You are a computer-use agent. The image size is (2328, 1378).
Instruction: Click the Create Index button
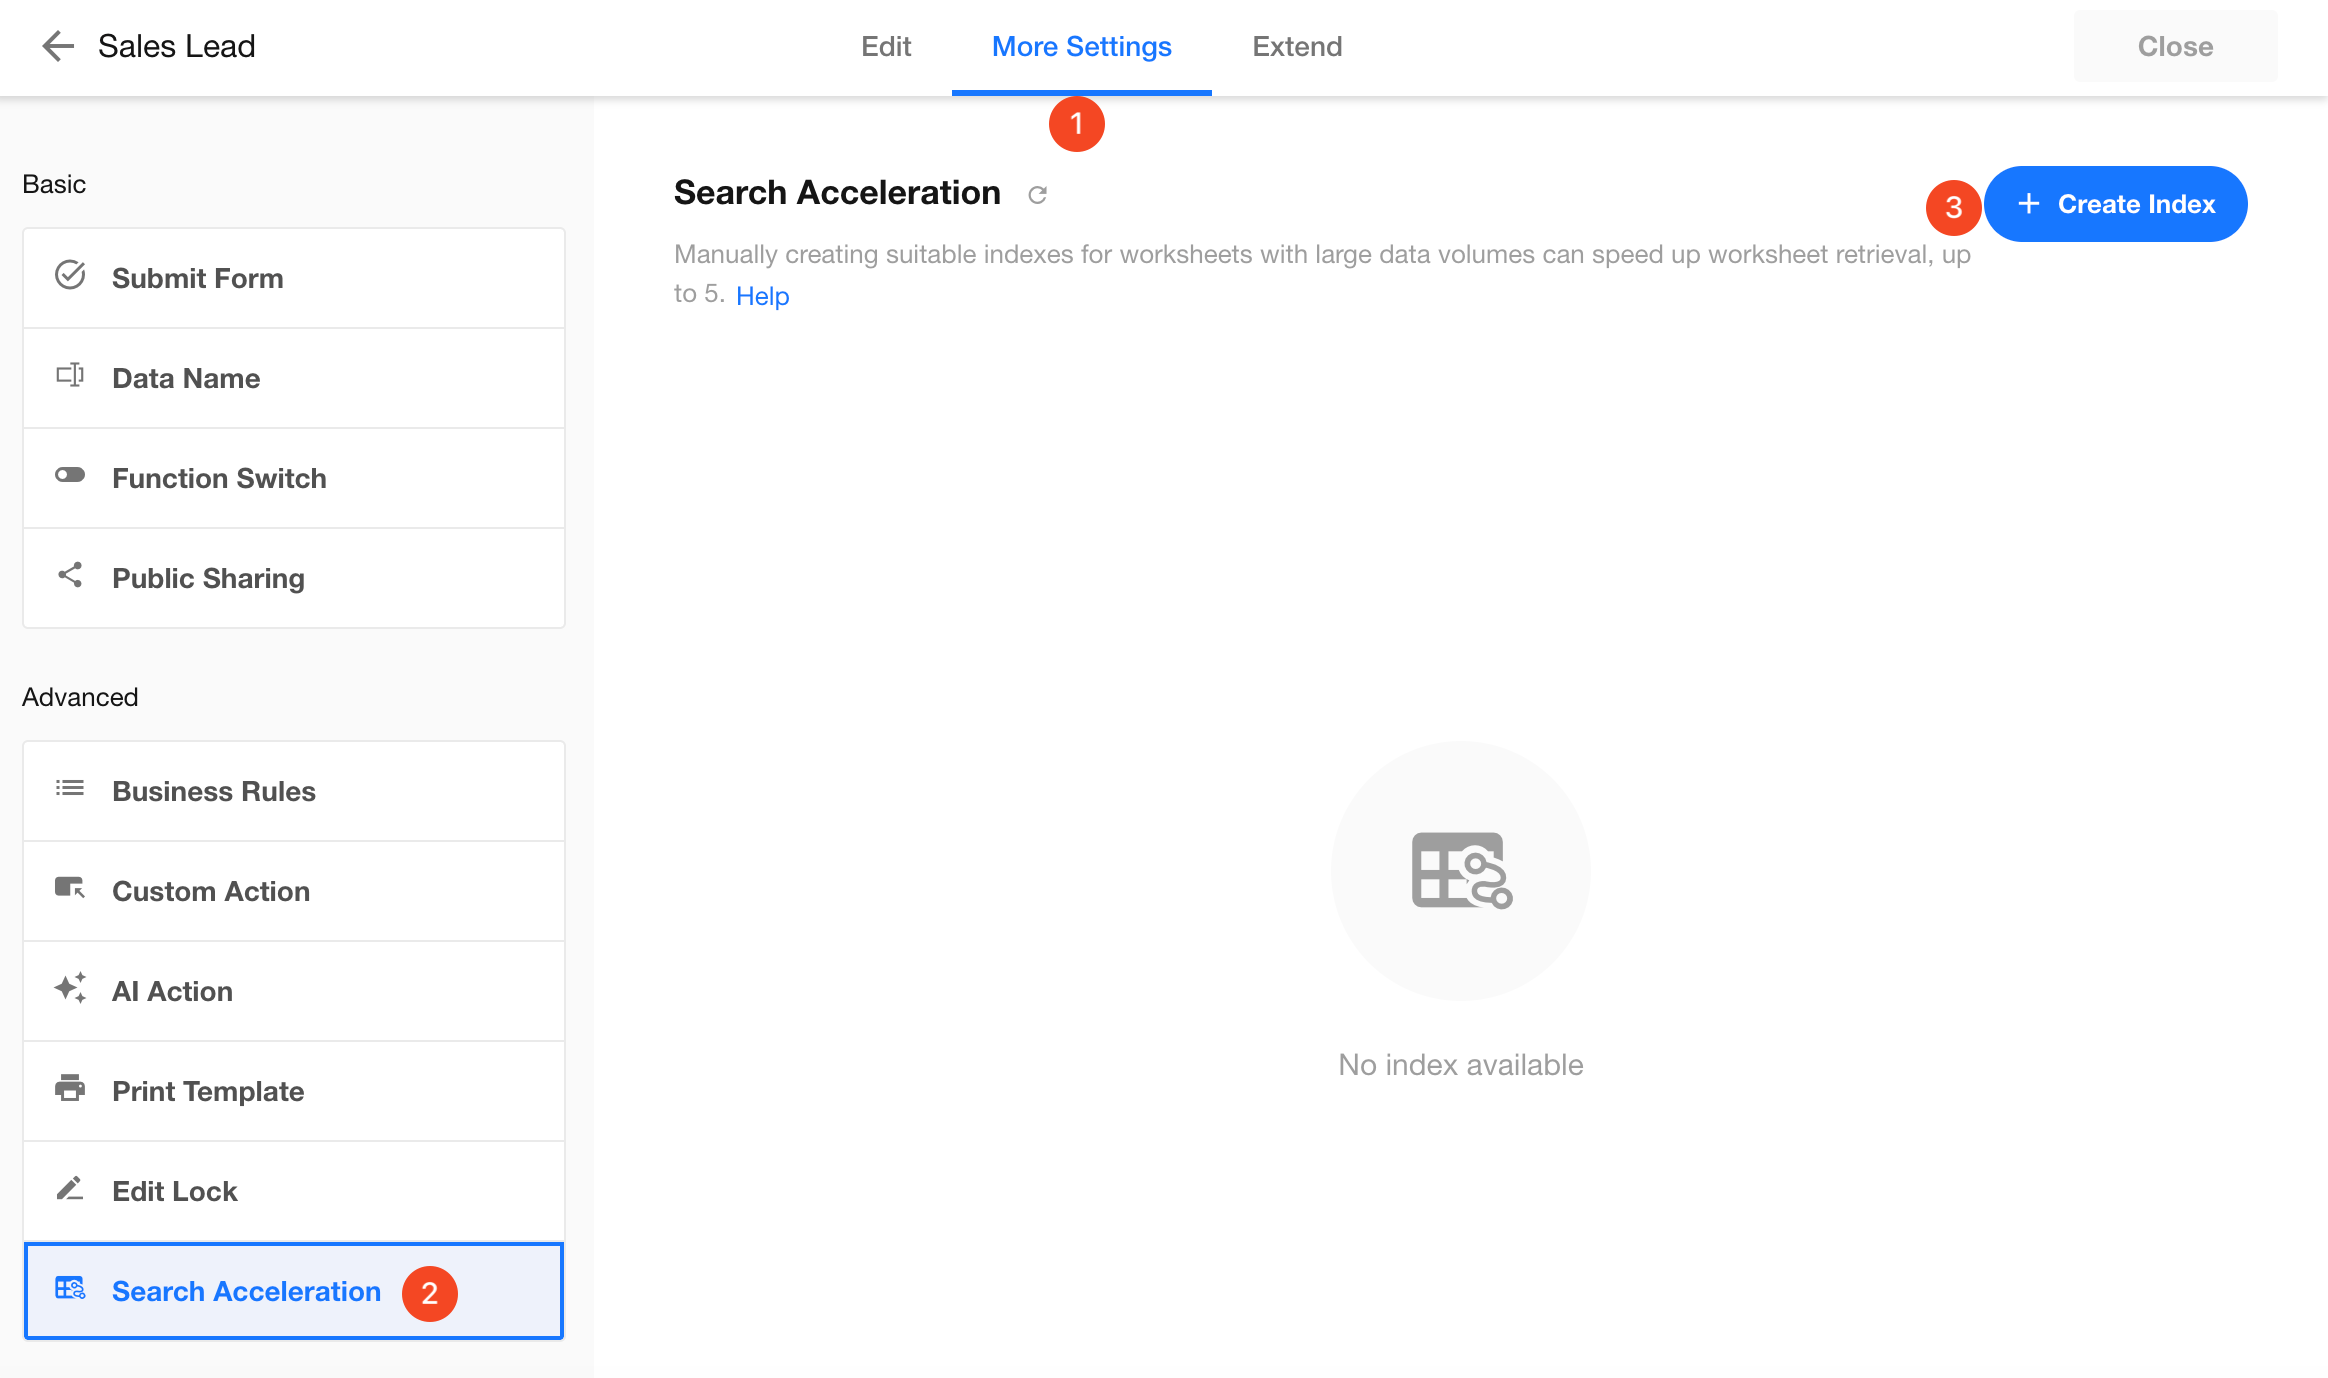(2116, 204)
